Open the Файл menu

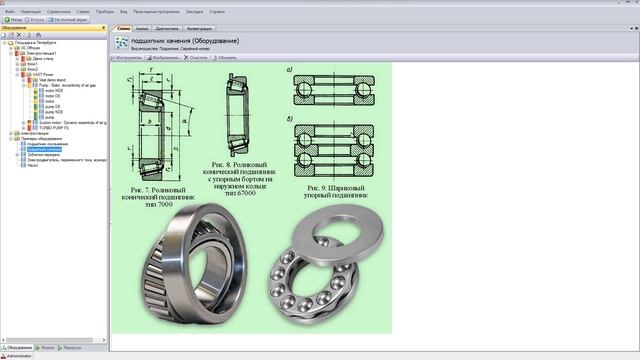click(x=10, y=12)
